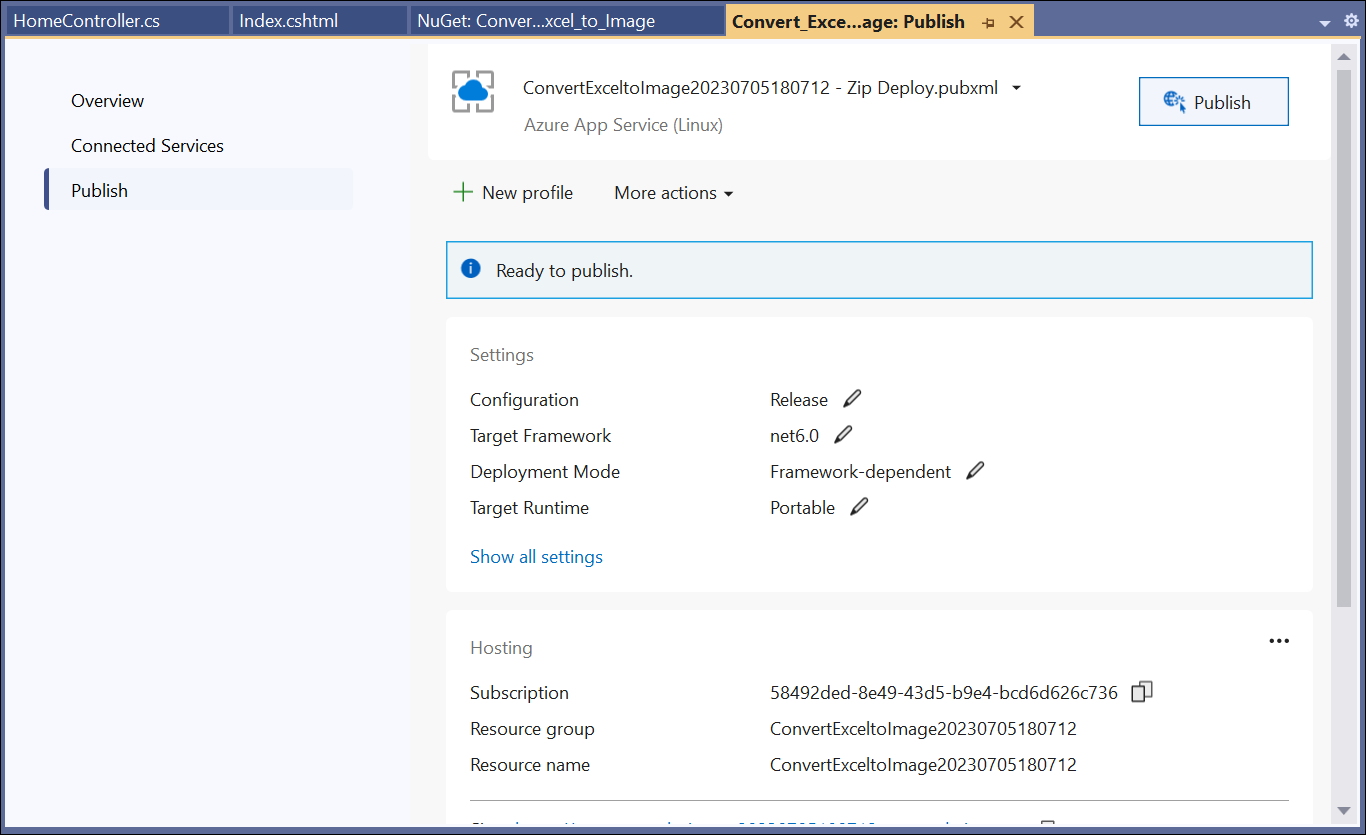
Task: Copy the Subscription ID to clipboard
Action: 1142,692
